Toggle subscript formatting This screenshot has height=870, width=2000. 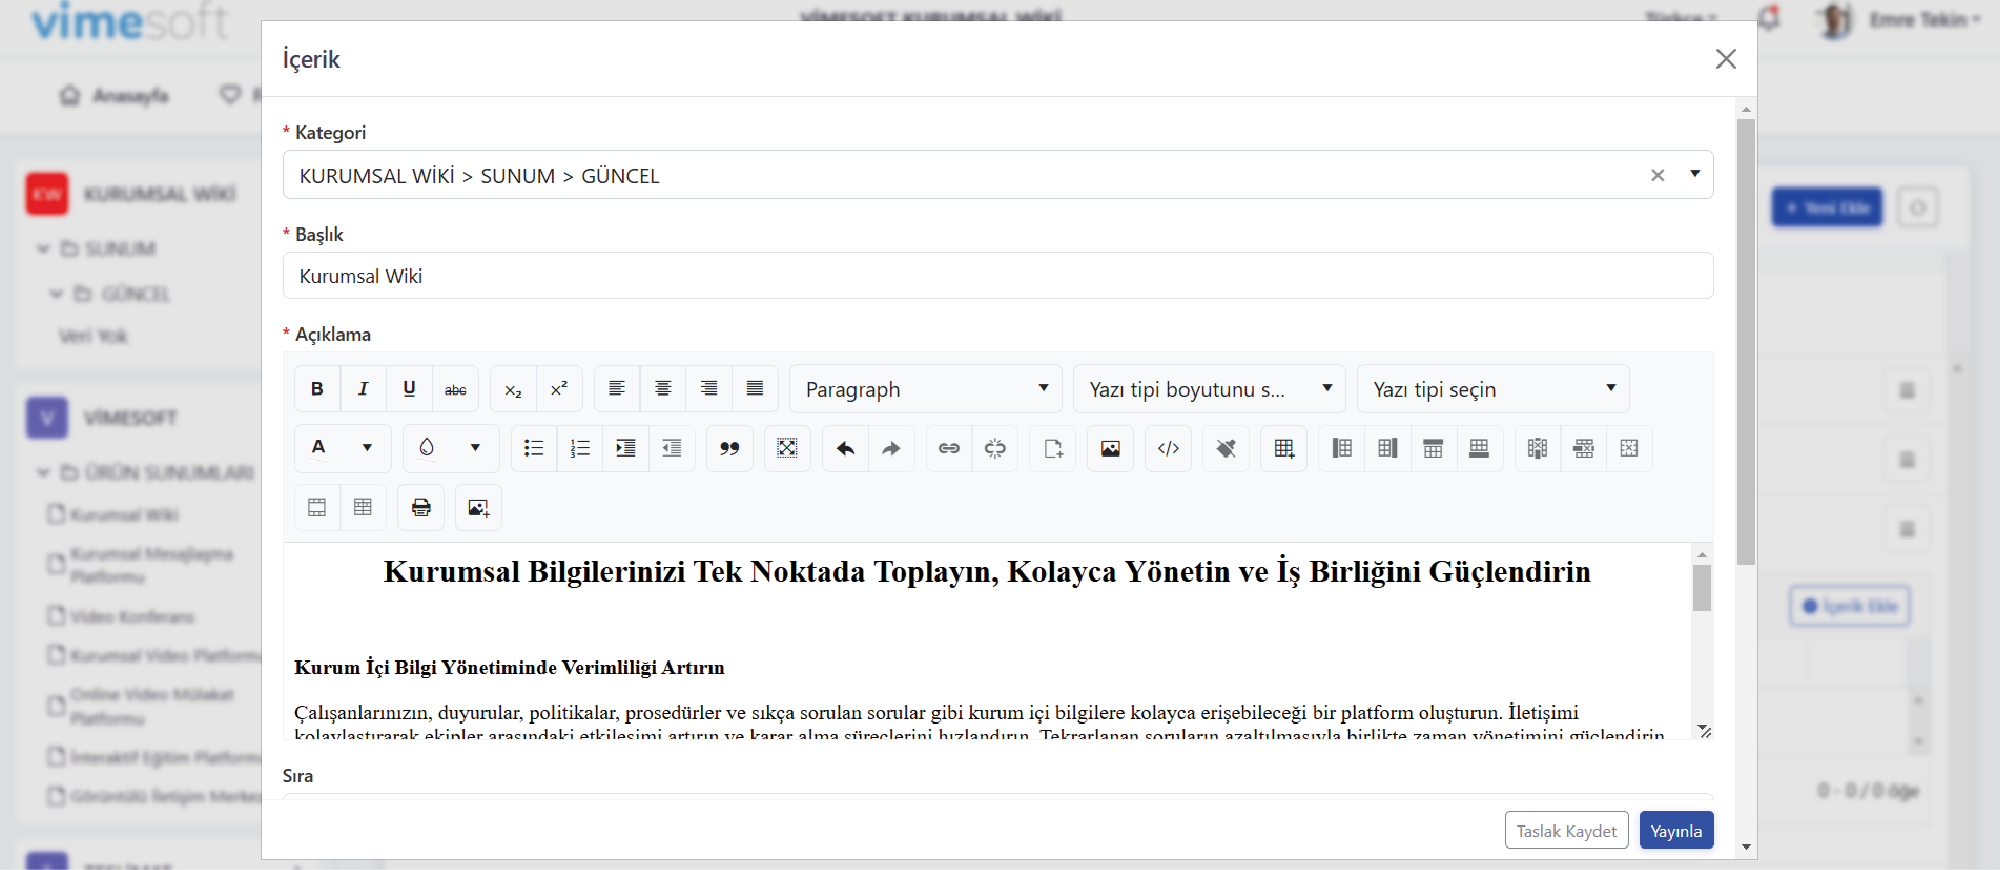[x=513, y=389]
